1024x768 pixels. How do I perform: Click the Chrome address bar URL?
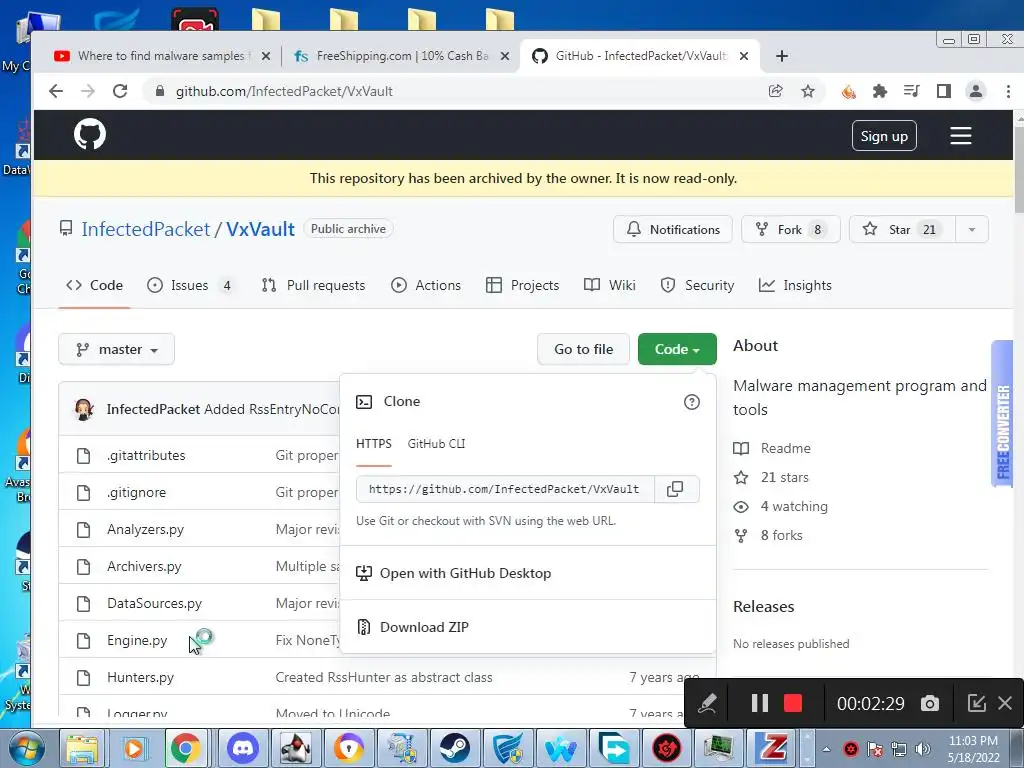284,91
